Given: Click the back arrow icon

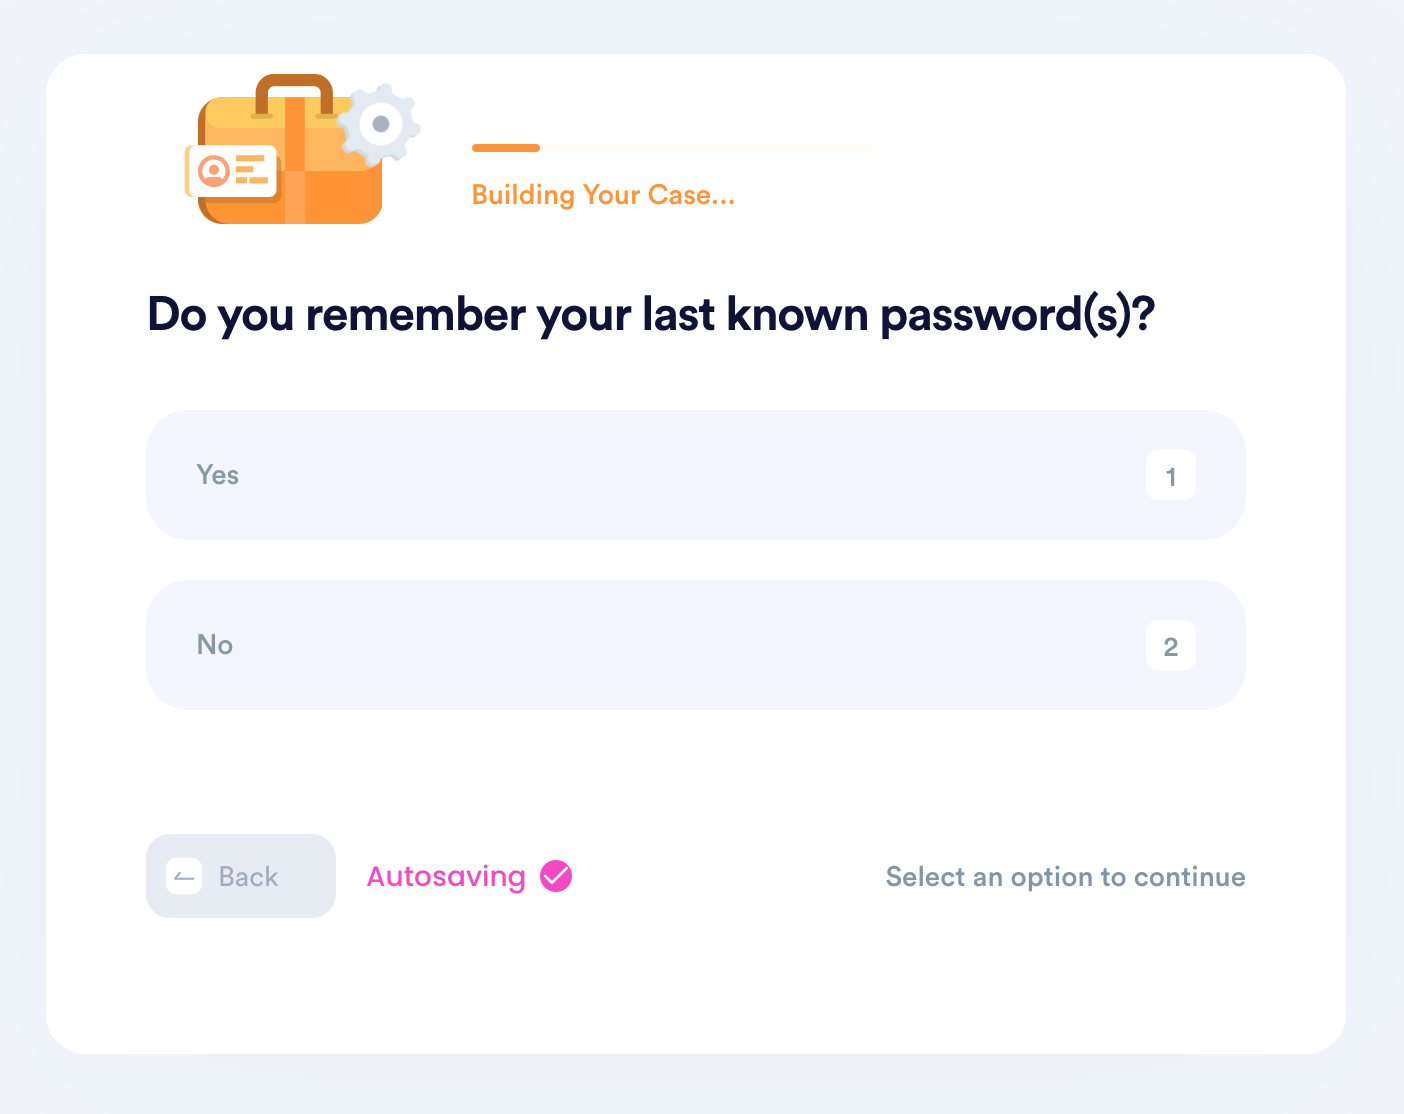Looking at the screenshot, I should (x=184, y=877).
